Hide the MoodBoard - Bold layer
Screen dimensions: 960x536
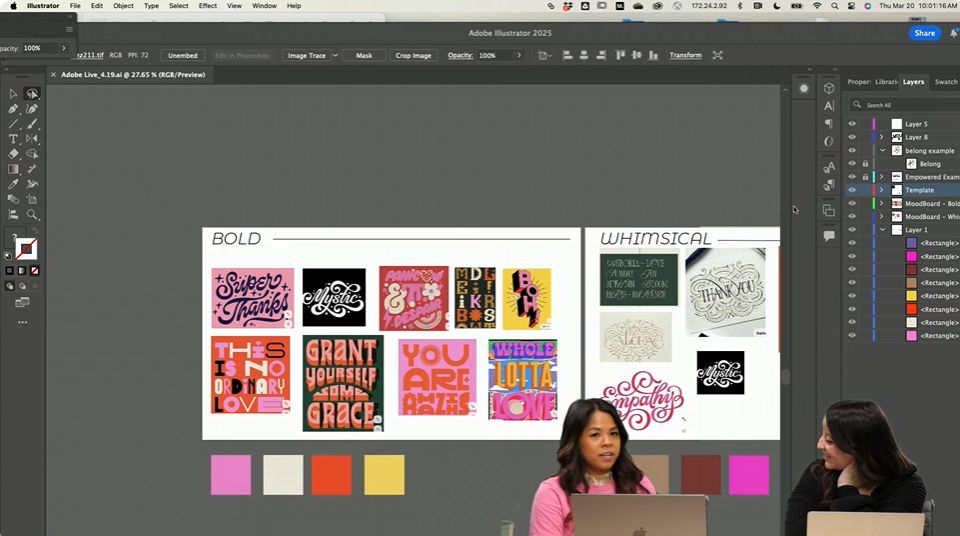click(x=852, y=203)
